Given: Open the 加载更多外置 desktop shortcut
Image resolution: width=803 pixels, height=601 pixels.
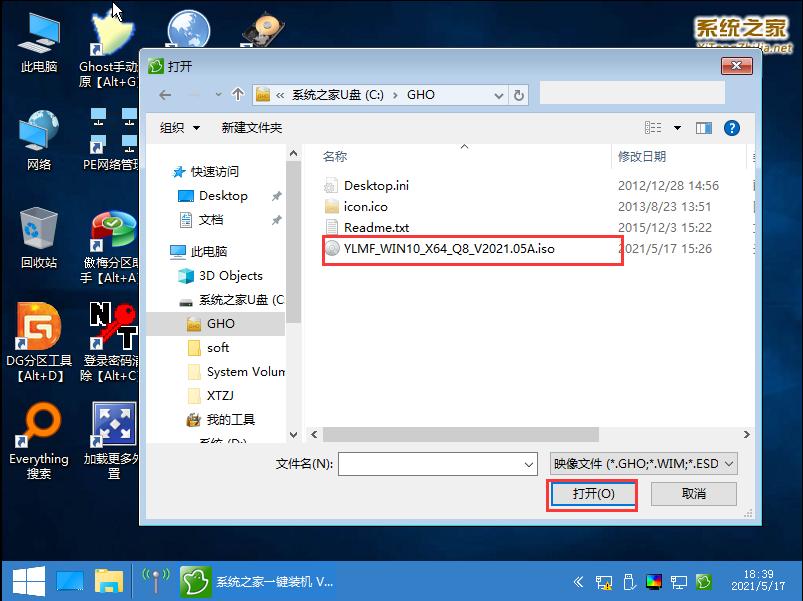Looking at the screenshot, I should 112,441.
